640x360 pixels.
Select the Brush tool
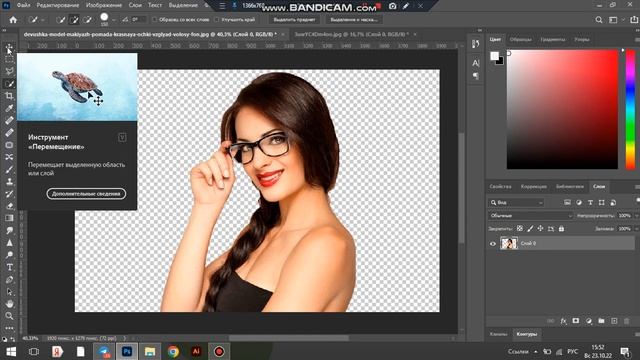(9, 169)
